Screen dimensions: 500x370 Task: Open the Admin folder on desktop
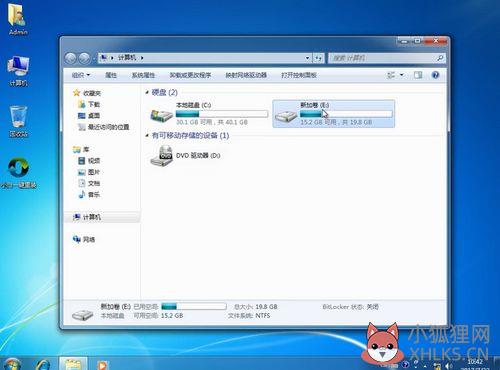pos(18,19)
